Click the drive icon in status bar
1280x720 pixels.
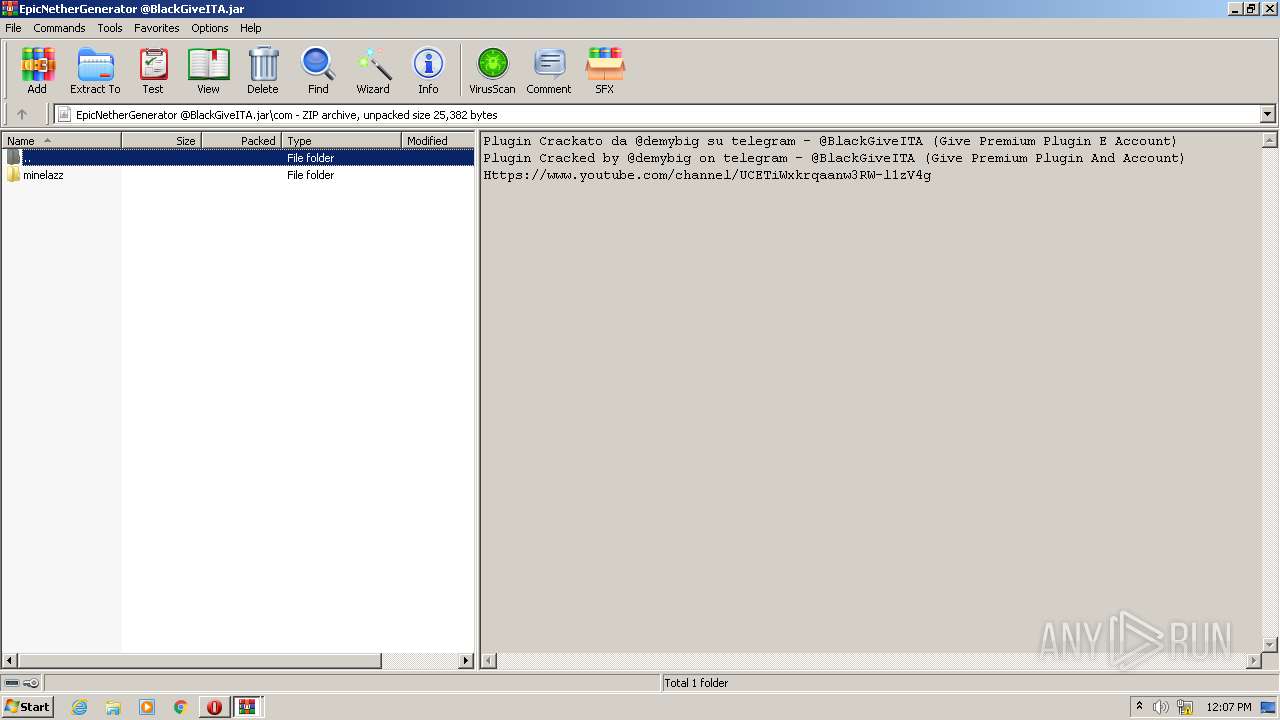click(12, 683)
